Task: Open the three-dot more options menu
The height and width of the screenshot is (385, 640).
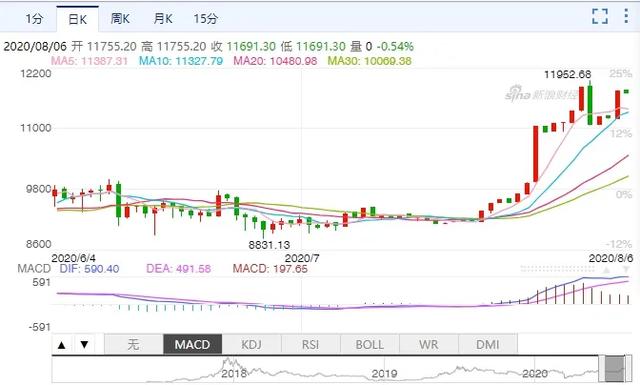Action: click(x=626, y=16)
